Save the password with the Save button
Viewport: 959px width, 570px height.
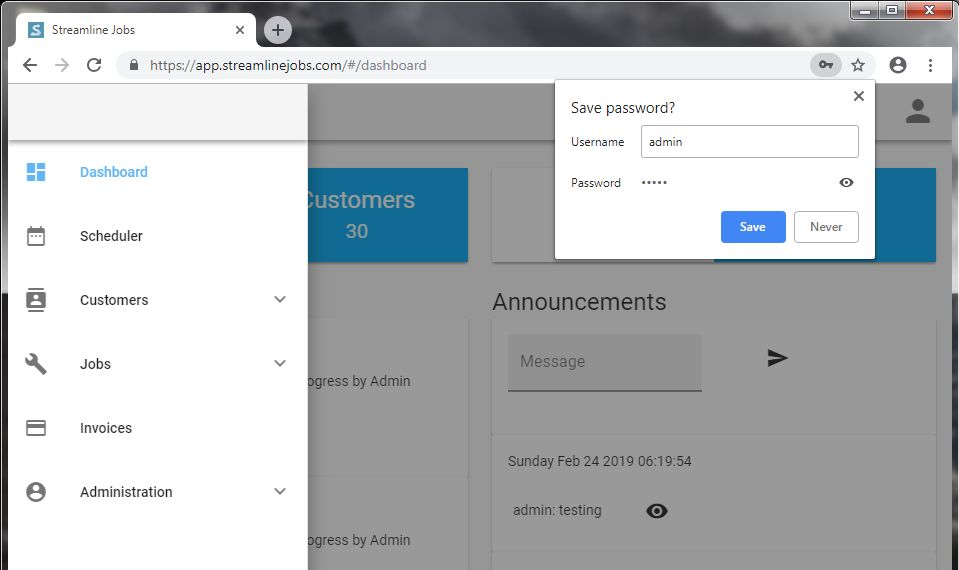(x=753, y=227)
